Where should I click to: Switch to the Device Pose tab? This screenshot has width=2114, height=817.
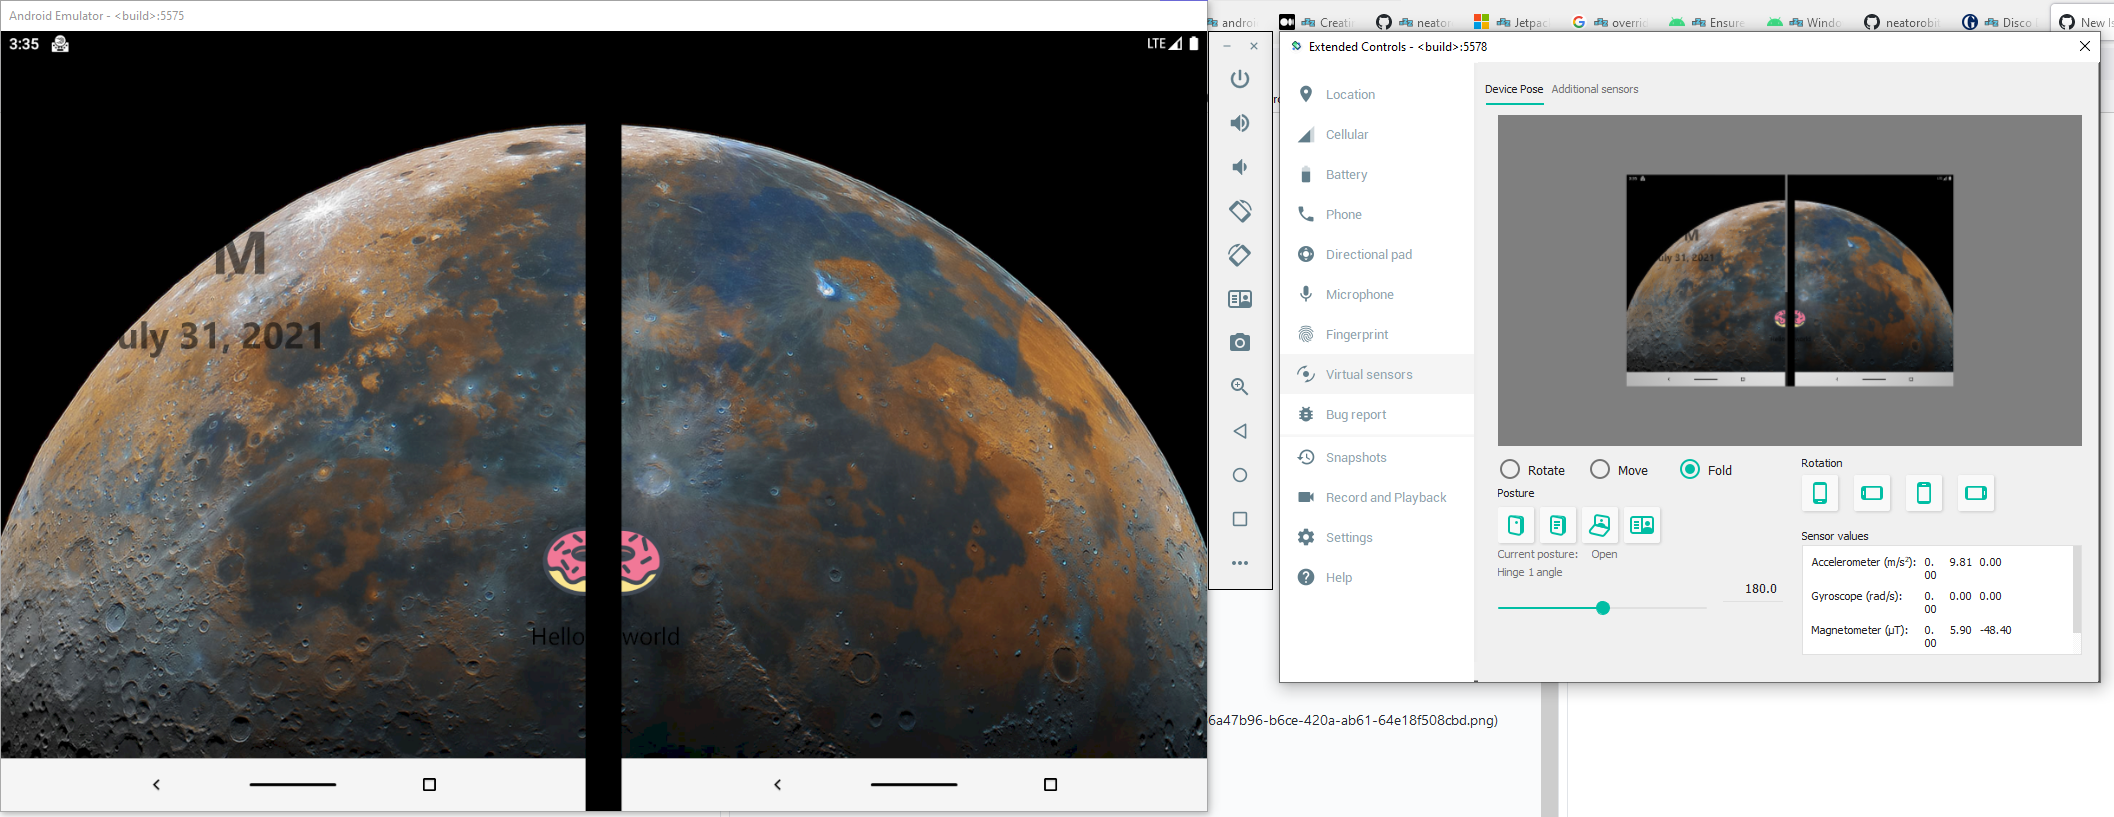1514,89
